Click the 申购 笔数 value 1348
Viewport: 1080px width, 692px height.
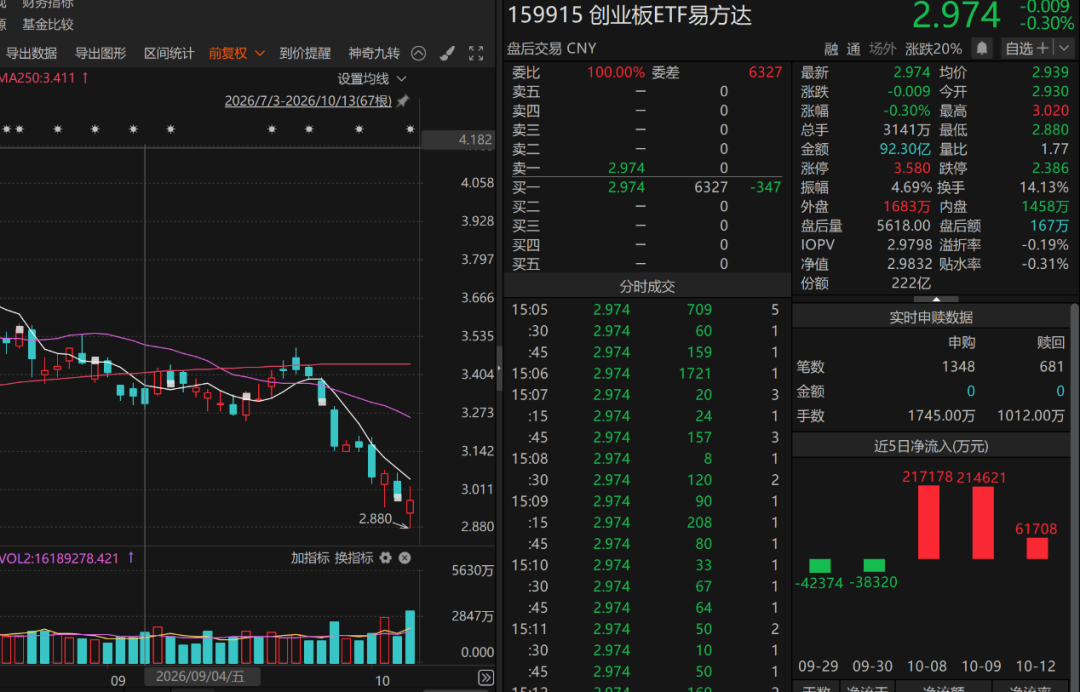click(x=958, y=366)
